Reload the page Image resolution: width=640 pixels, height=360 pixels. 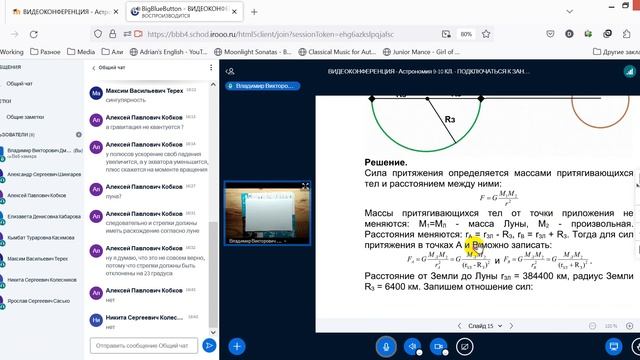[33, 34]
